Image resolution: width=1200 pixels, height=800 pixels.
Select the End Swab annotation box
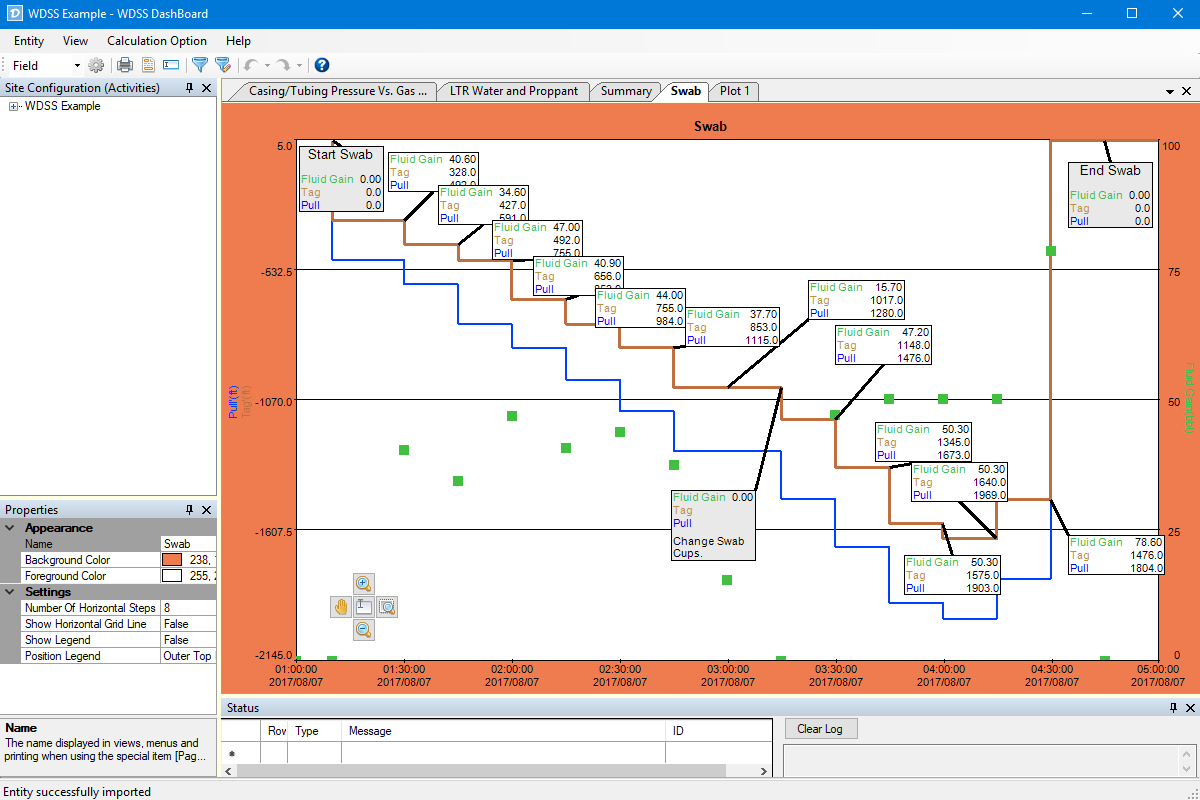[x=1110, y=195]
